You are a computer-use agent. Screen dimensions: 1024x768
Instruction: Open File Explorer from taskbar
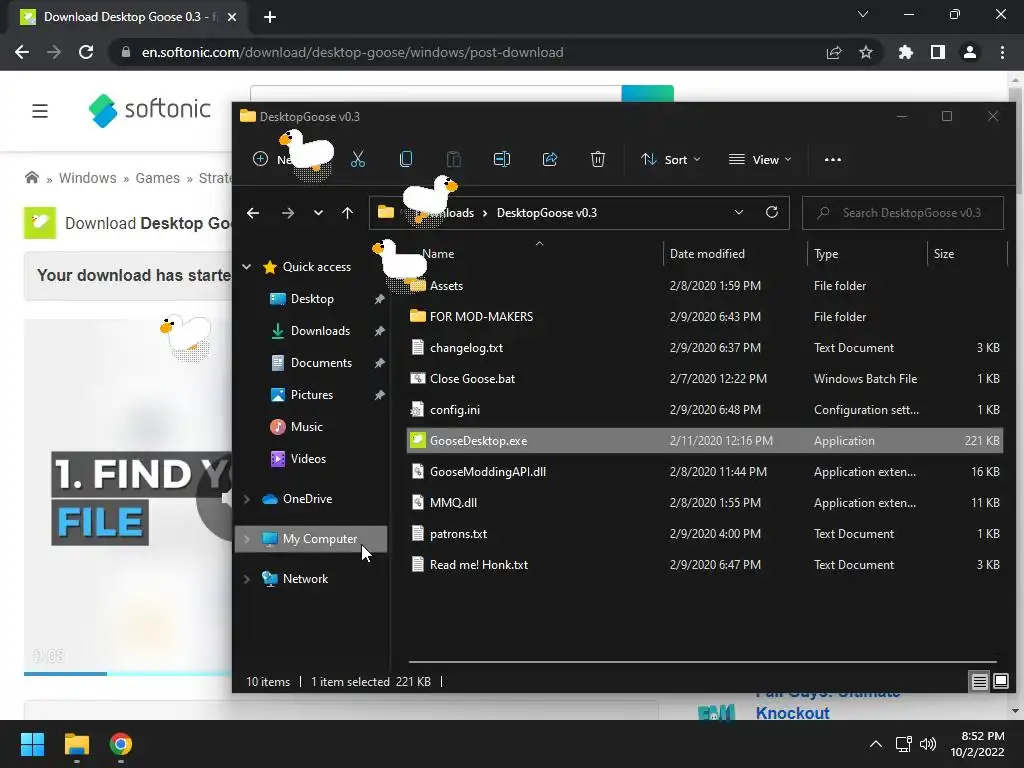(x=76, y=744)
